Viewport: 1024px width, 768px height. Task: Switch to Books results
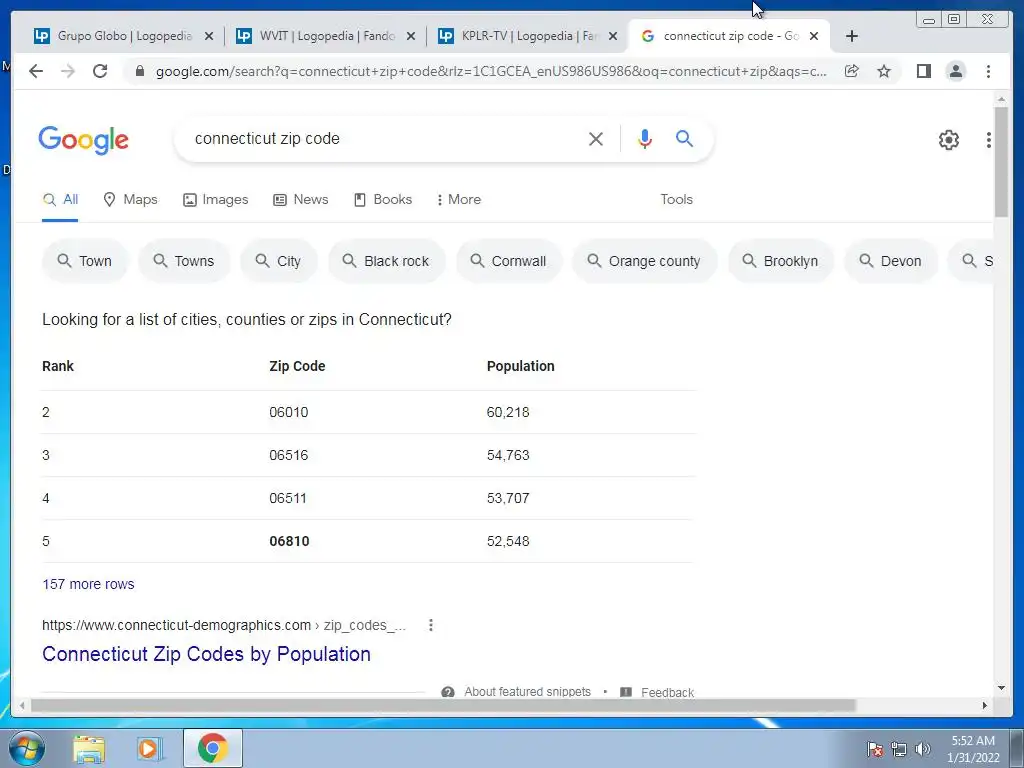point(383,200)
